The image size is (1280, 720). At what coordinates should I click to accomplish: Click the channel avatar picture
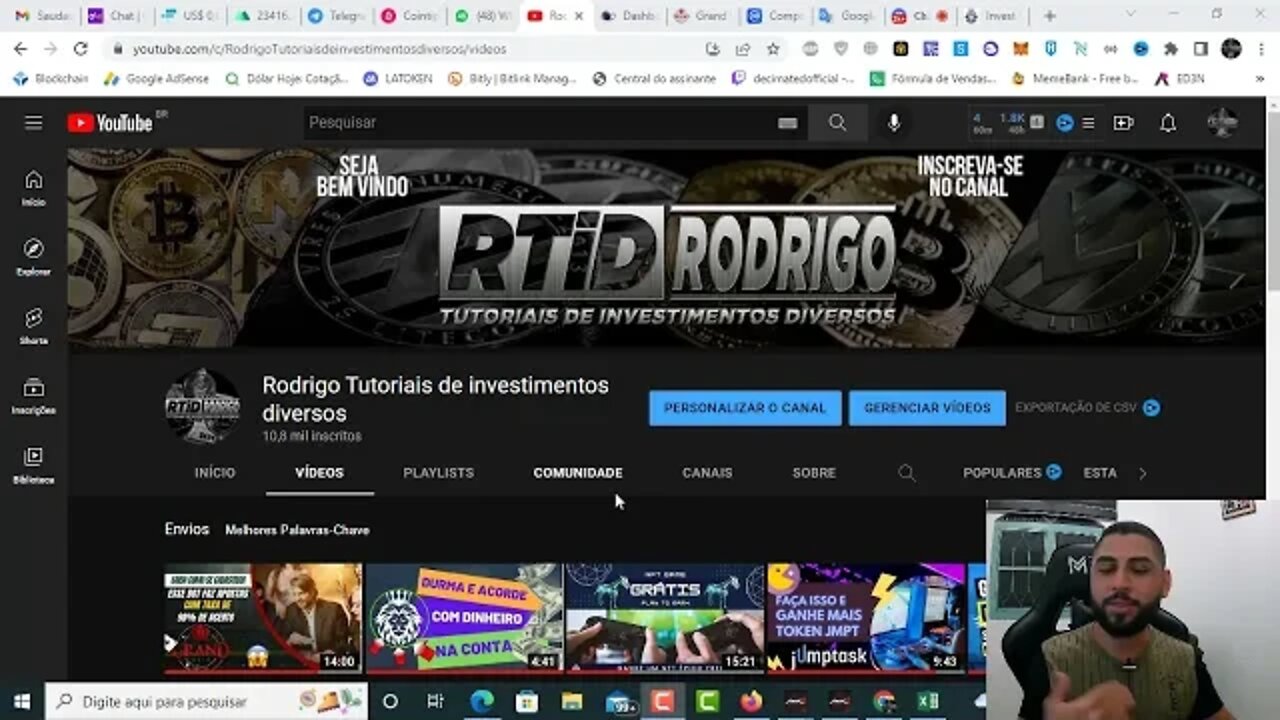[203, 407]
